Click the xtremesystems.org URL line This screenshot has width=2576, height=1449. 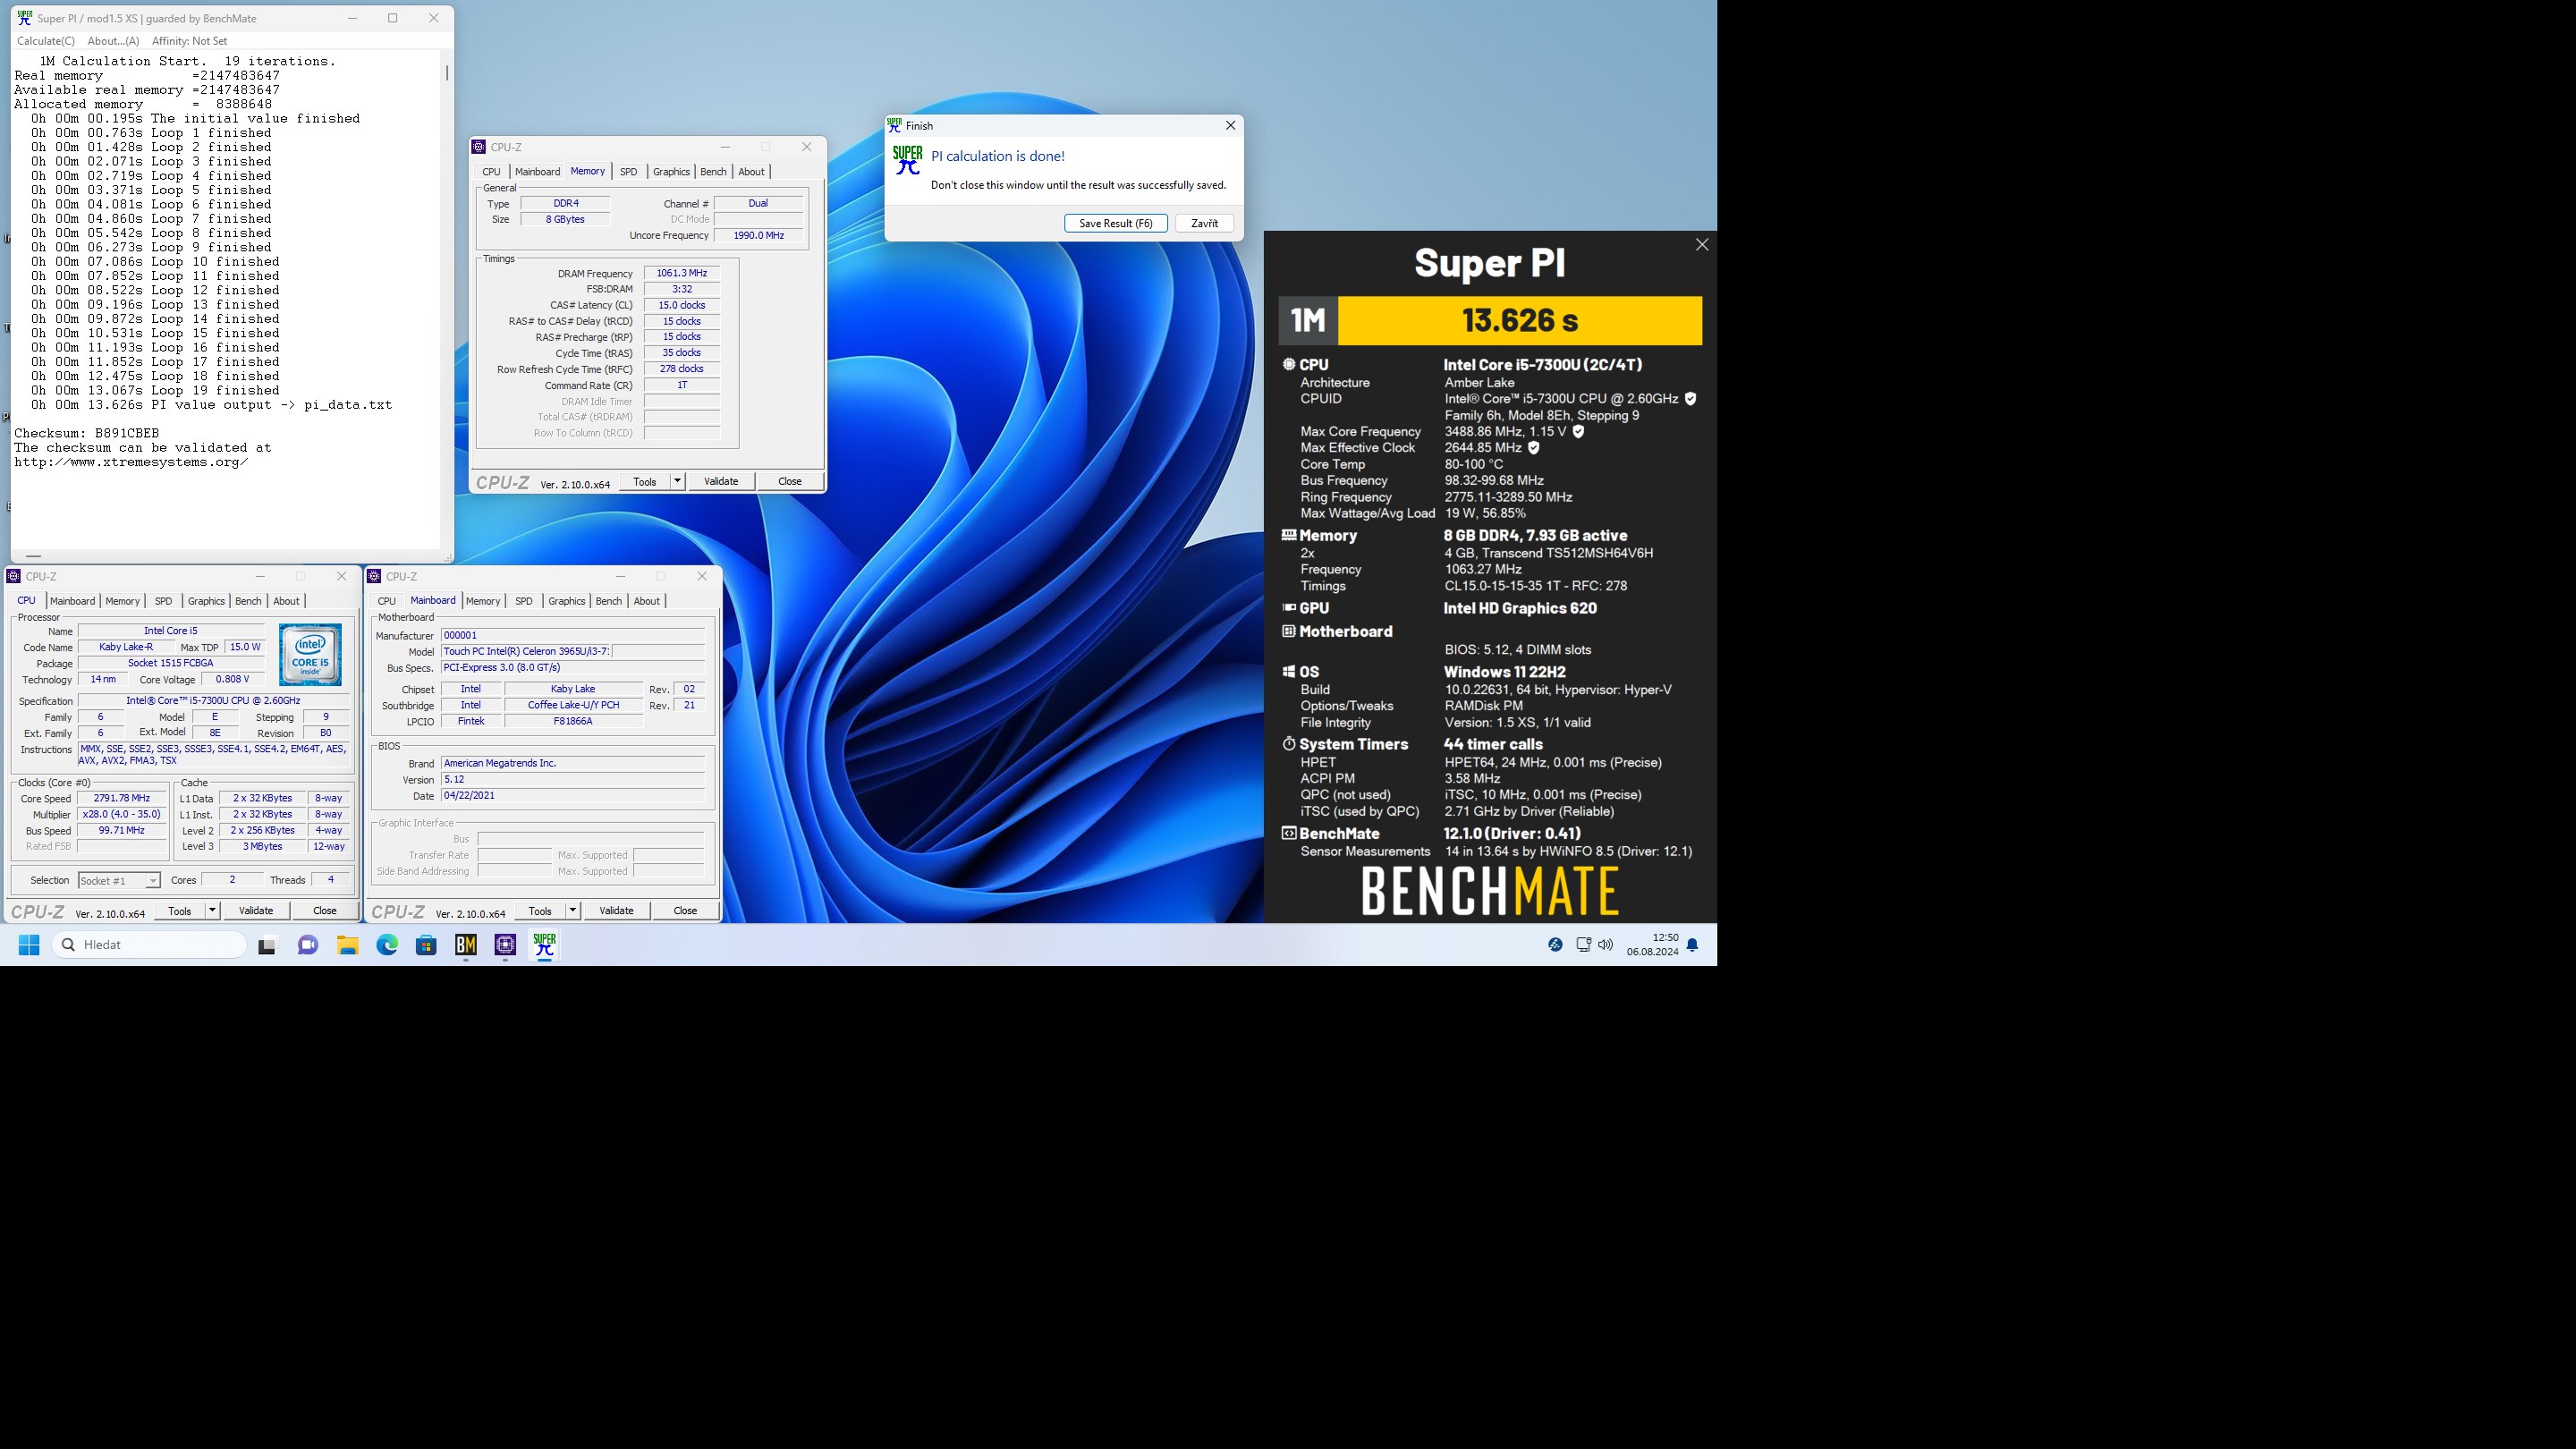tap(131, 462)
